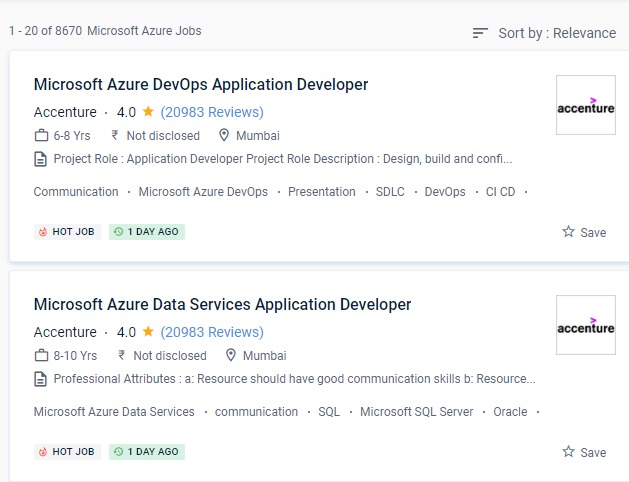
Task: Save the Azure Data Services job
Action: pyautogui.click(x=583, y=452)
